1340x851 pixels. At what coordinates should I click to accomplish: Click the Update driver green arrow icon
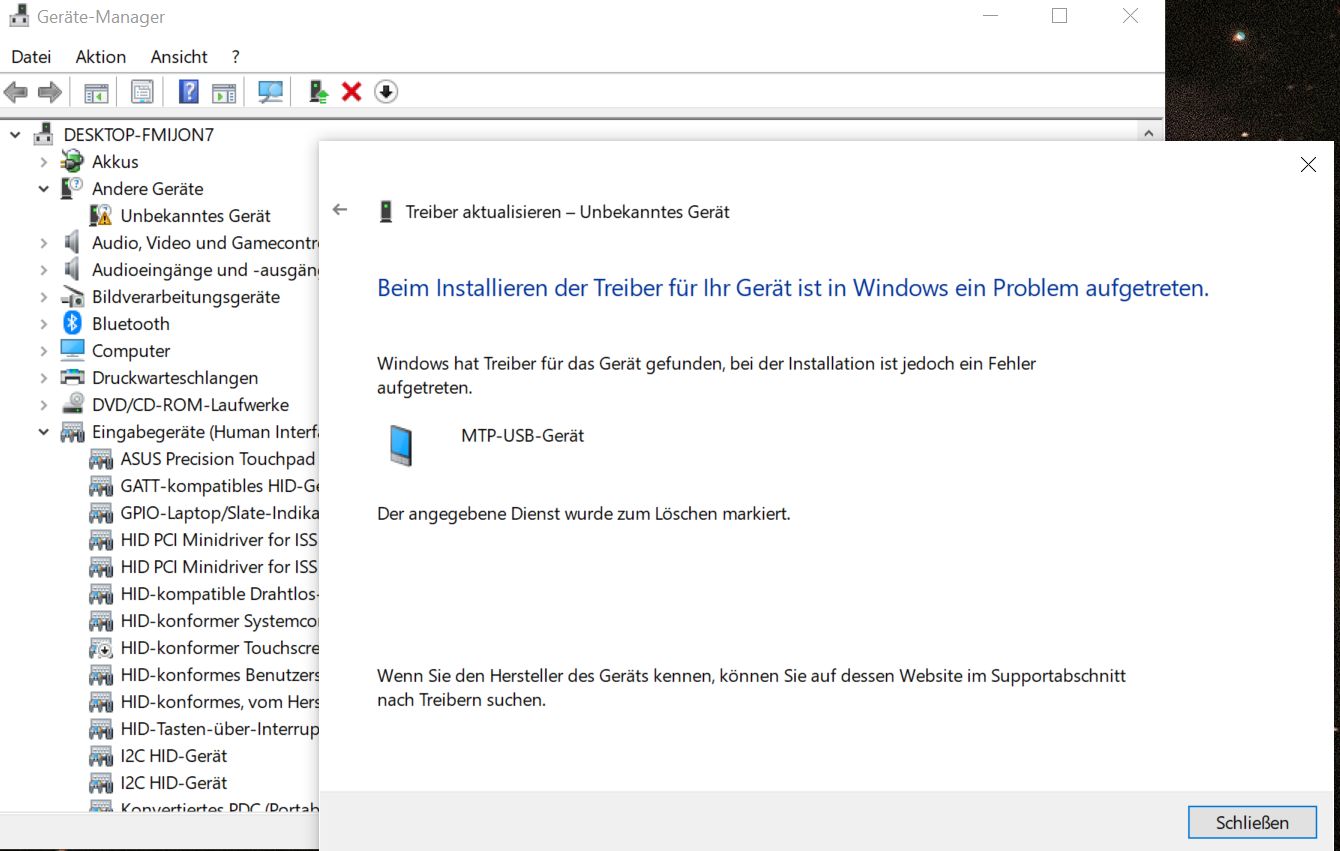click(319, 92)
